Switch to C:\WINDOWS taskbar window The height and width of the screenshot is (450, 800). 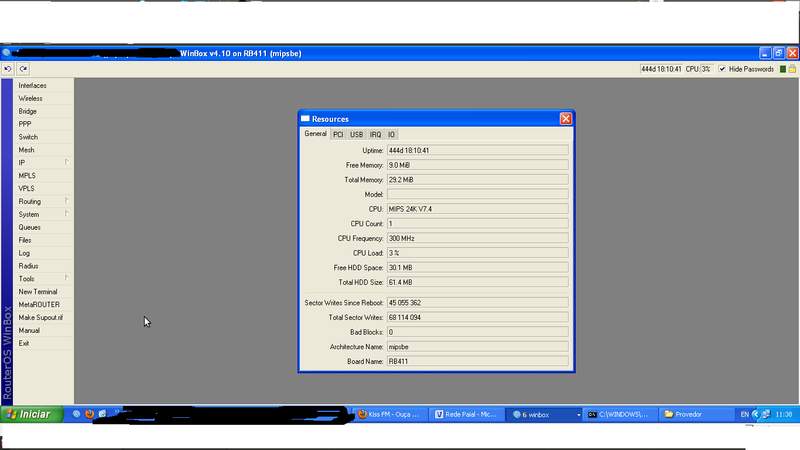point(619,414)
